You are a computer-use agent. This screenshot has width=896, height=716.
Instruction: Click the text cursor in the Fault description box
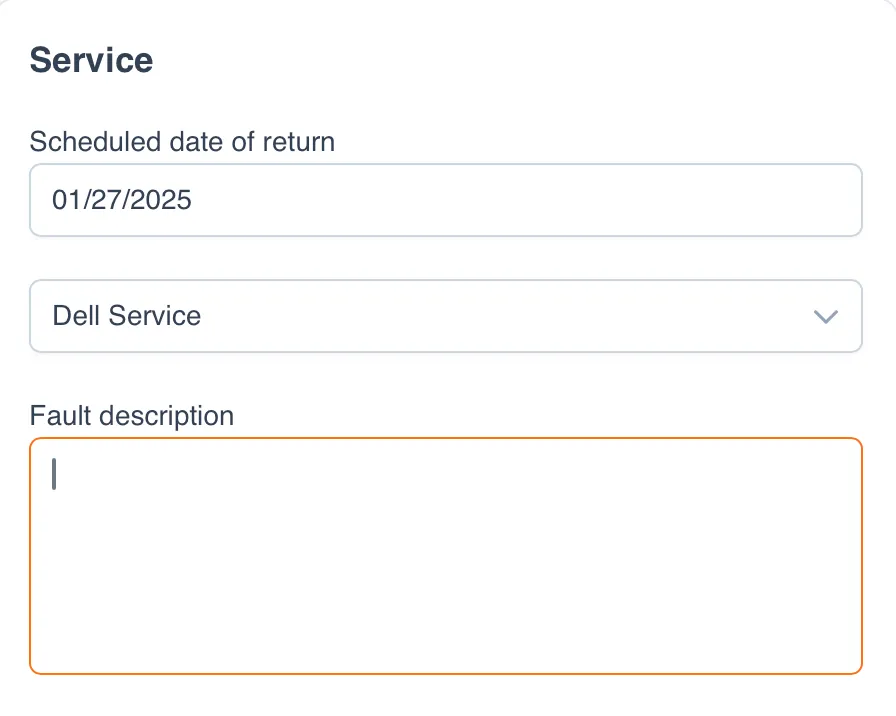[x=54, y=474]
